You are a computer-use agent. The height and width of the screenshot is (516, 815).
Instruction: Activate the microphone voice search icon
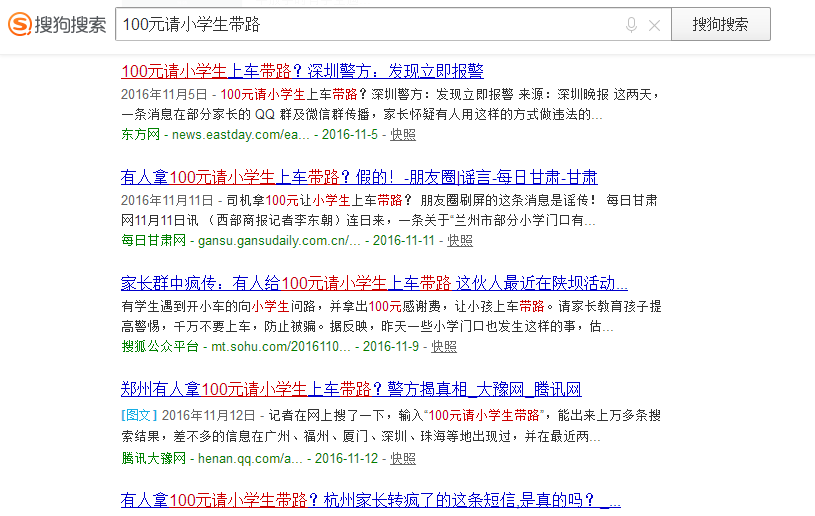click(x=631, y=25)
